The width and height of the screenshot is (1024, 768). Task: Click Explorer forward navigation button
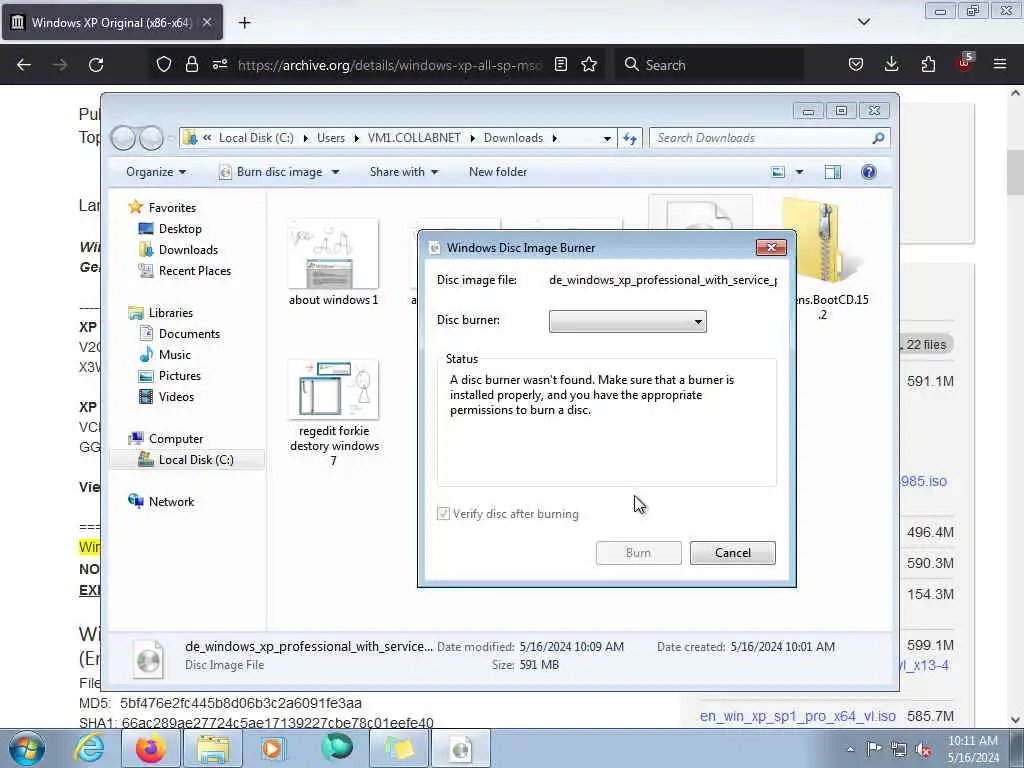[x=151, y=138]
